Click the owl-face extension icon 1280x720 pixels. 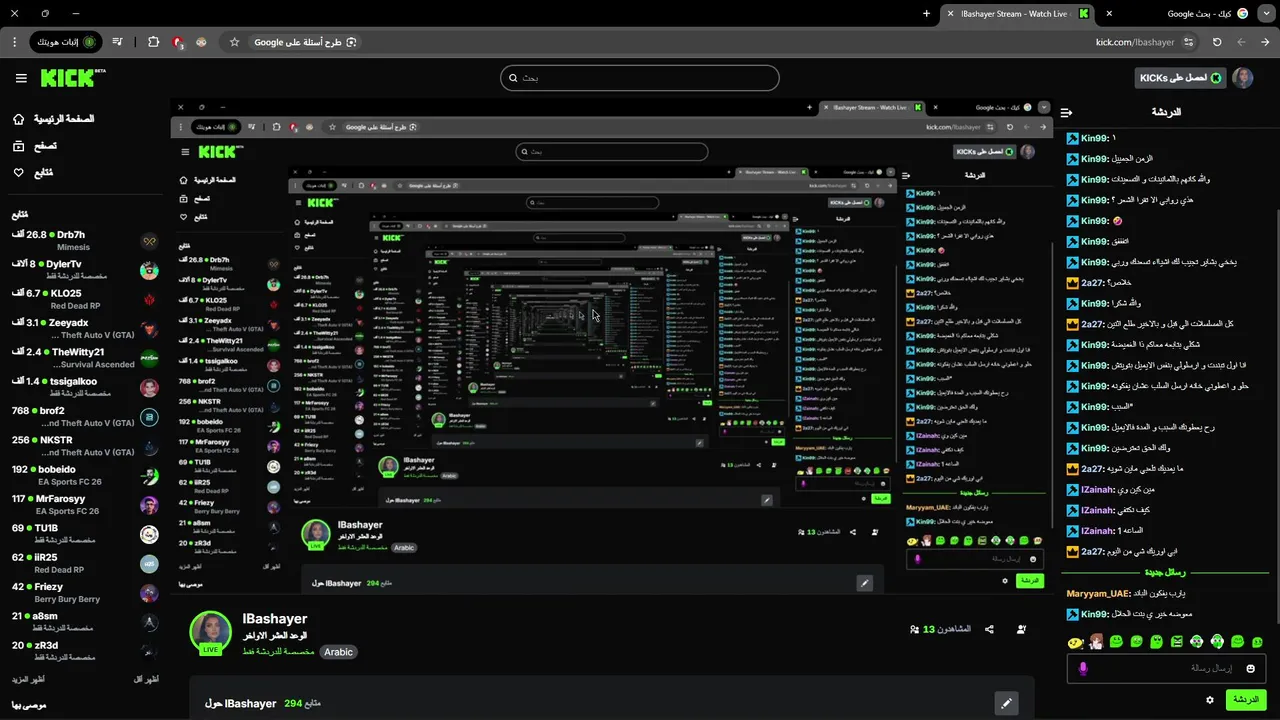pyautogui.click(x=201, y=42)
